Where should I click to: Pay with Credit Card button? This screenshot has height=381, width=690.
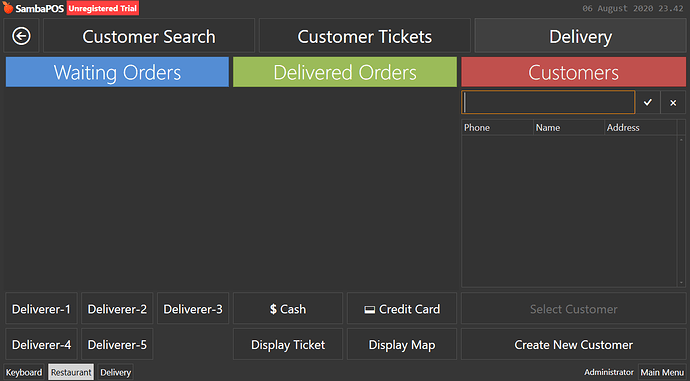point(402,309)
